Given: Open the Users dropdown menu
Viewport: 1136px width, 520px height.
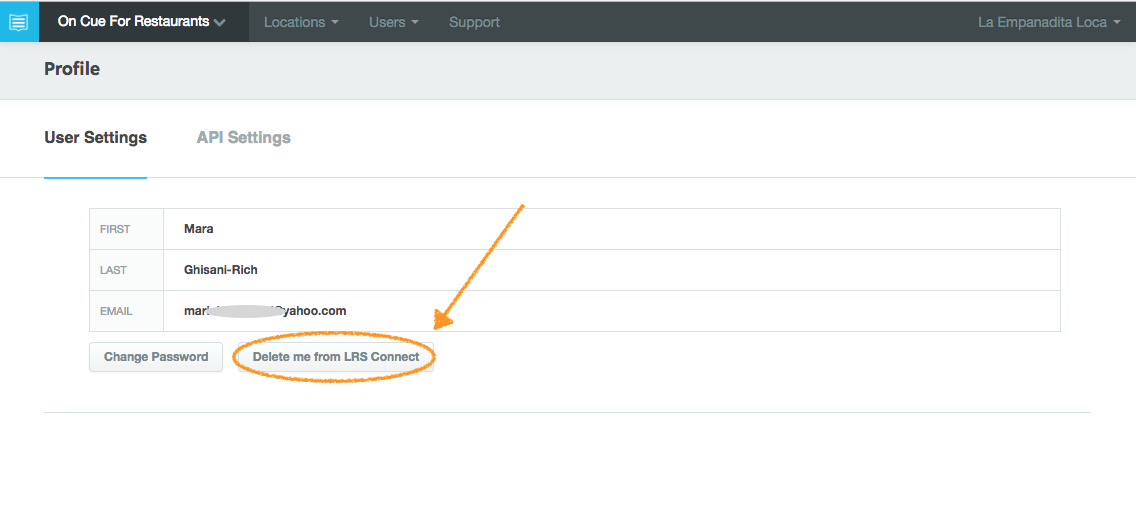Looking at the screenshot, I should 387,22.
